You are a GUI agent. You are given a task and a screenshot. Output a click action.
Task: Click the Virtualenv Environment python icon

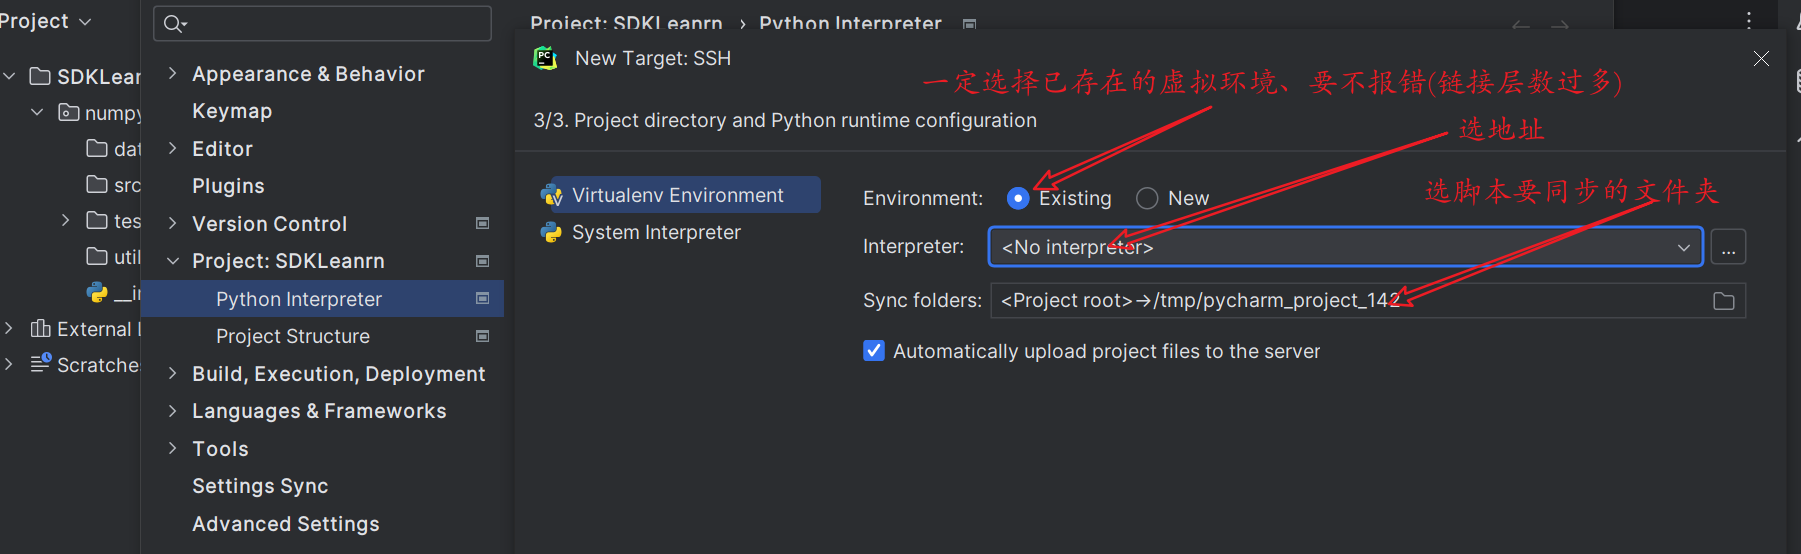(551, 195)
